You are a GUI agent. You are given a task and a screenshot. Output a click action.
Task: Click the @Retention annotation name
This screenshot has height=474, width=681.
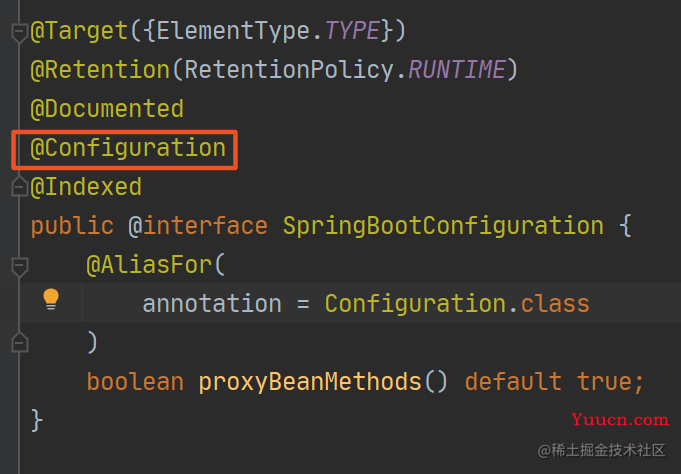click(100, 70)
